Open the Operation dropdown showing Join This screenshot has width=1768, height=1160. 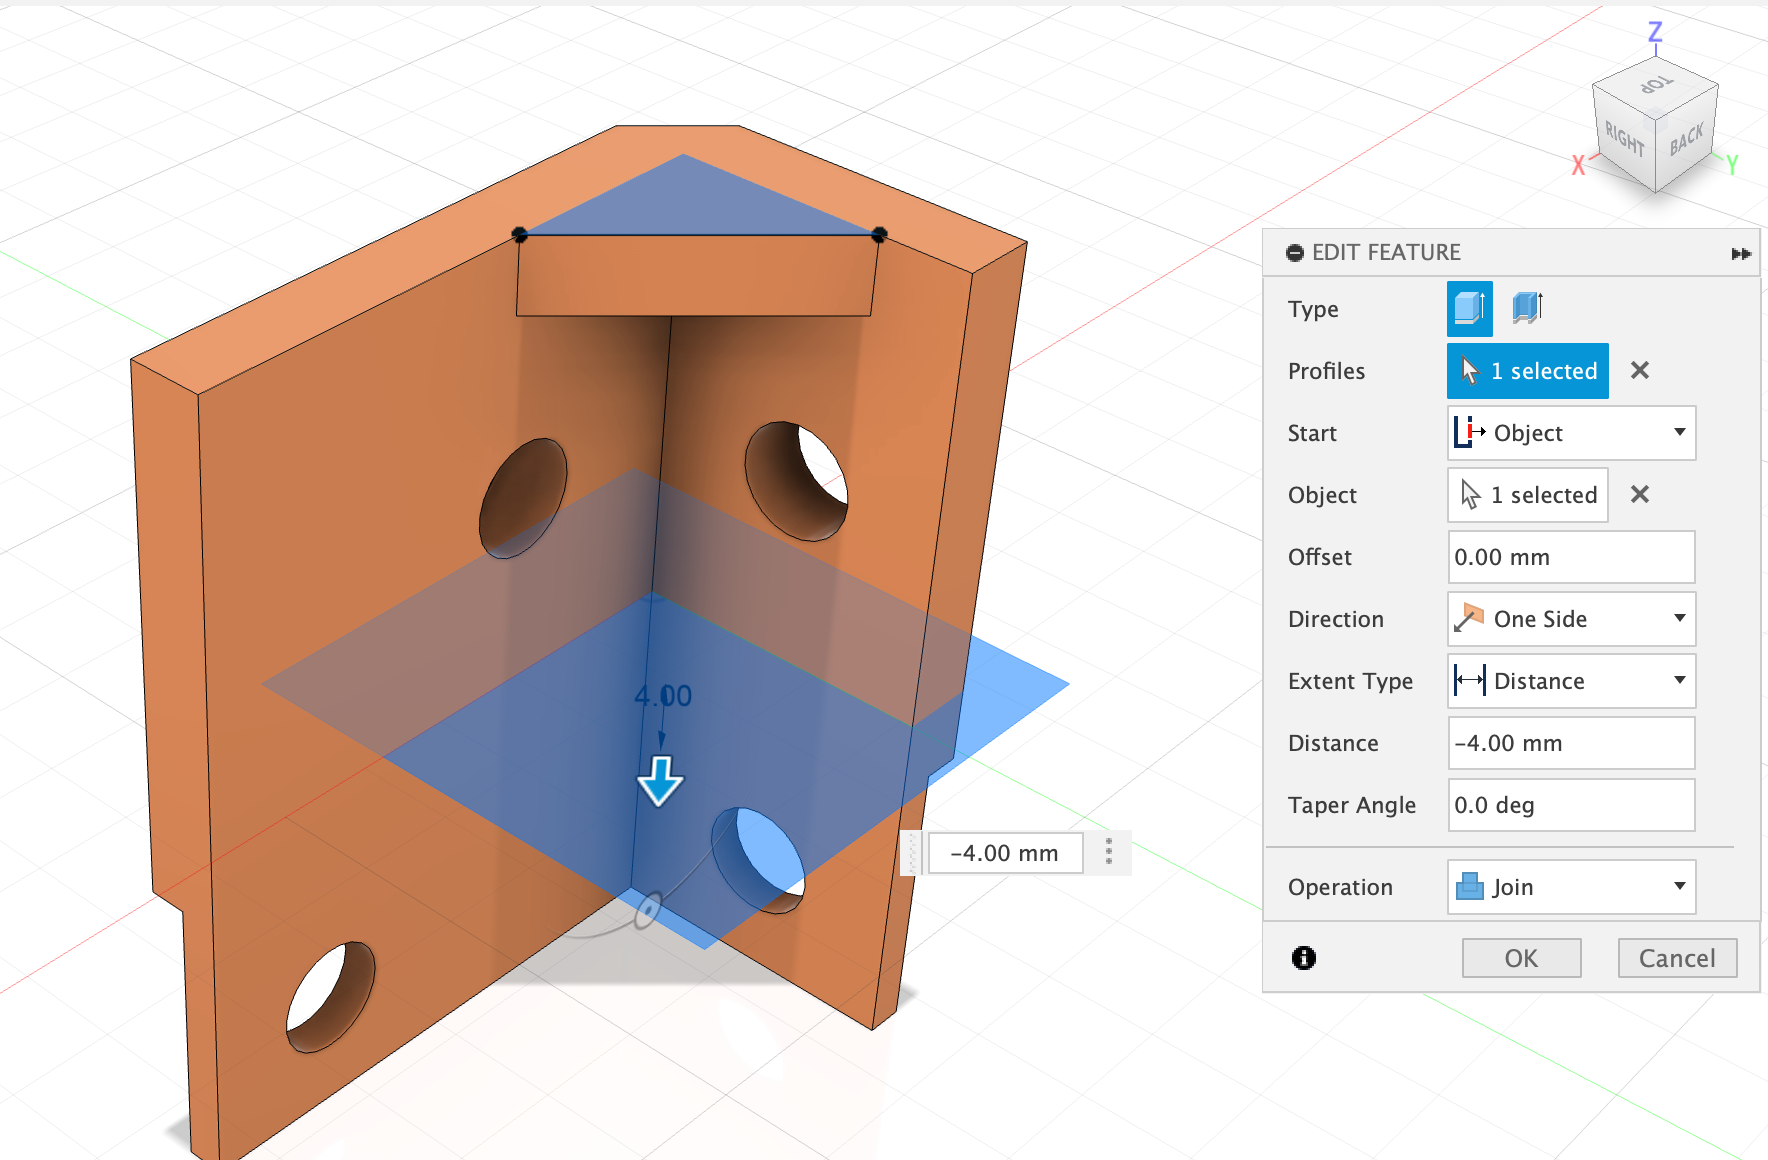click(1571, 887)
